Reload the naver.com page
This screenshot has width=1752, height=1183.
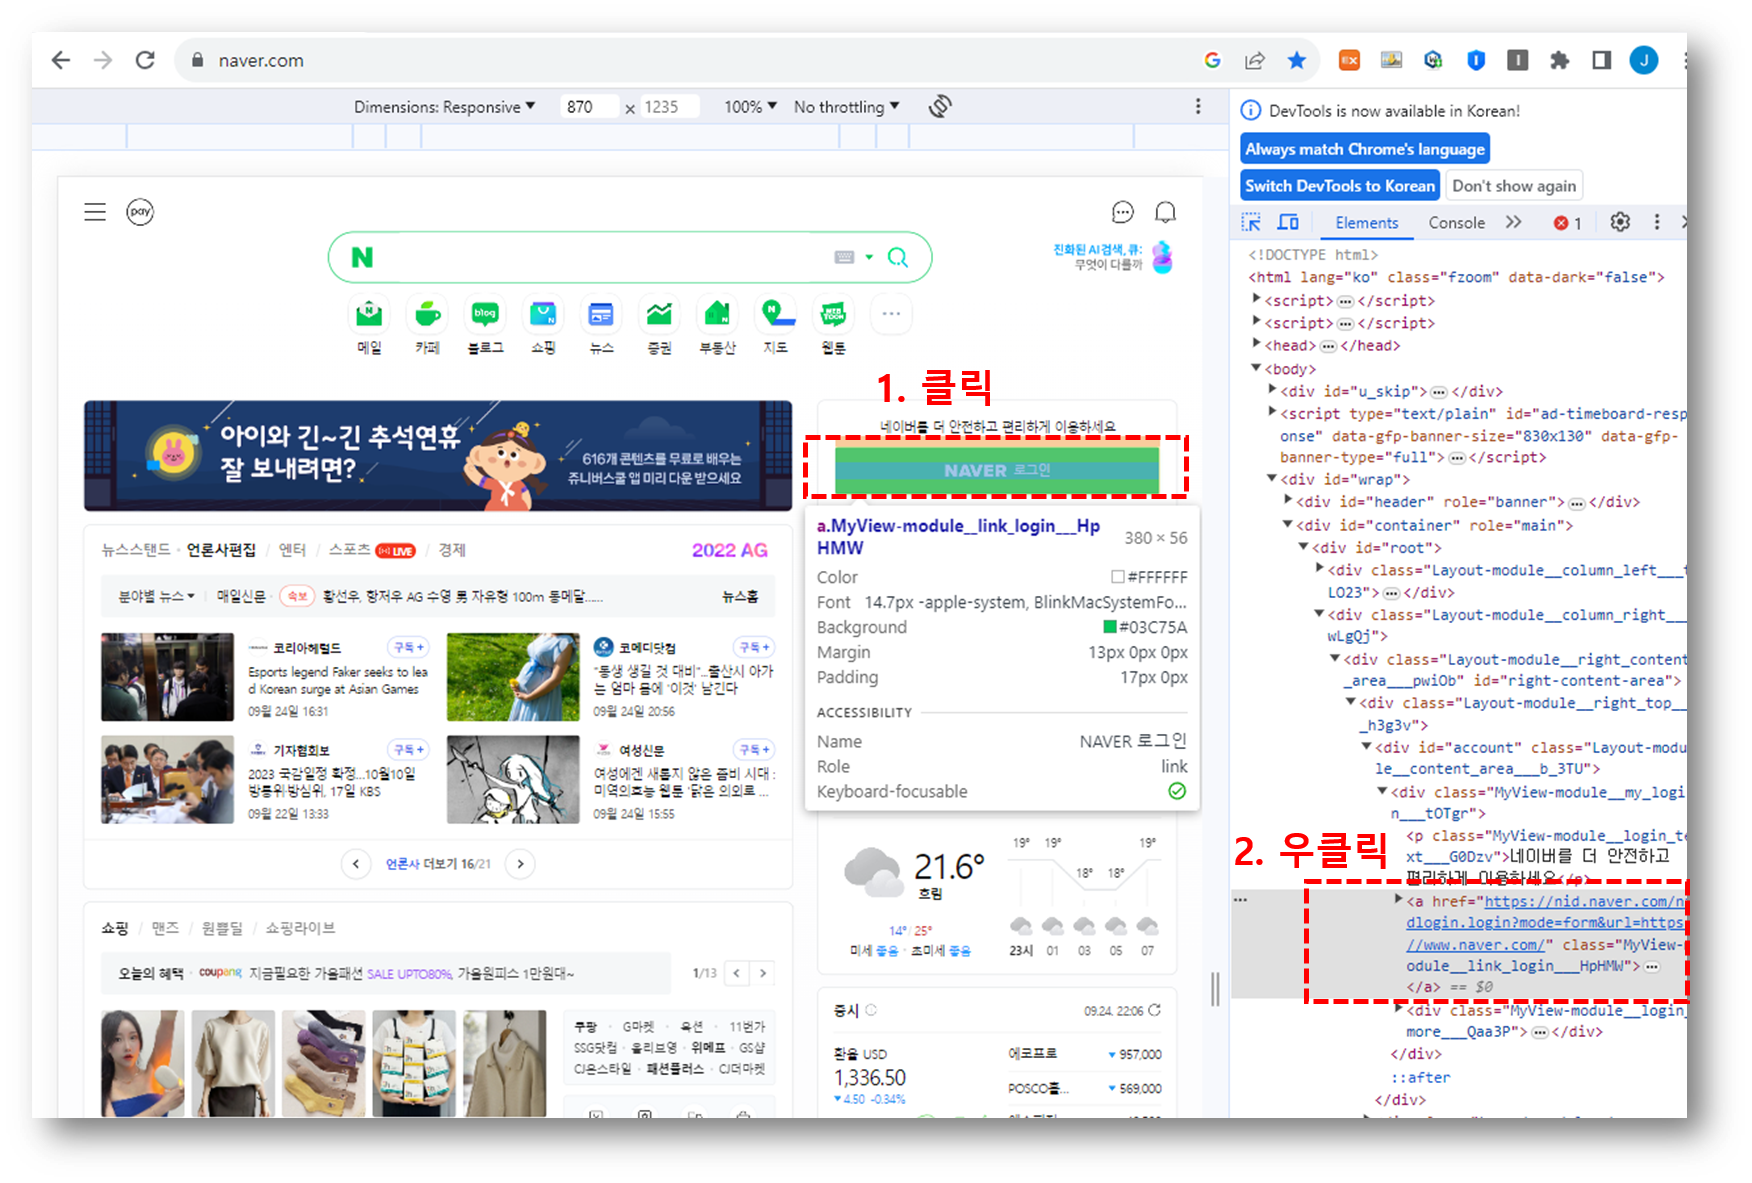point(145,60)
